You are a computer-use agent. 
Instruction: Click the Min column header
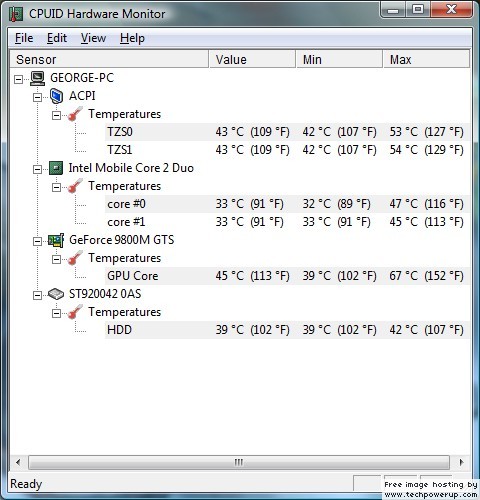tap(339, 60)
